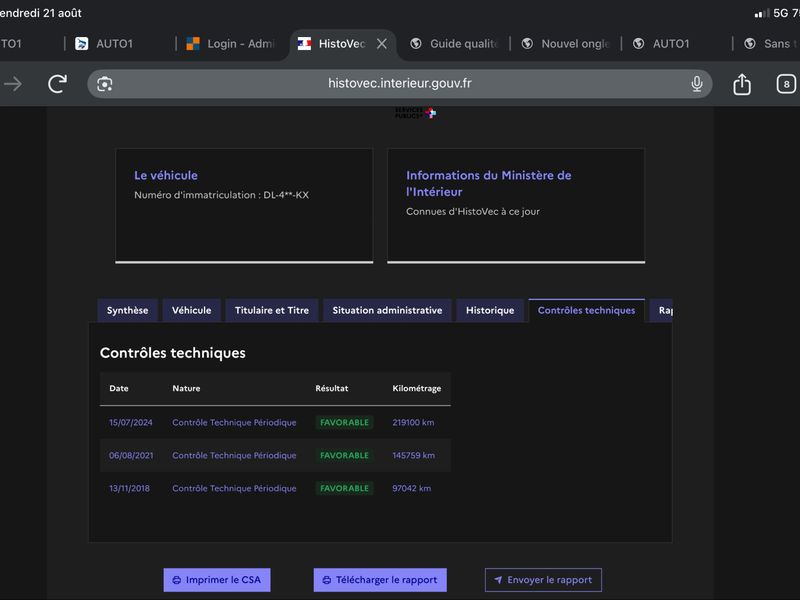Click the date 06/08/2021
800x600 pixels.
131,456
